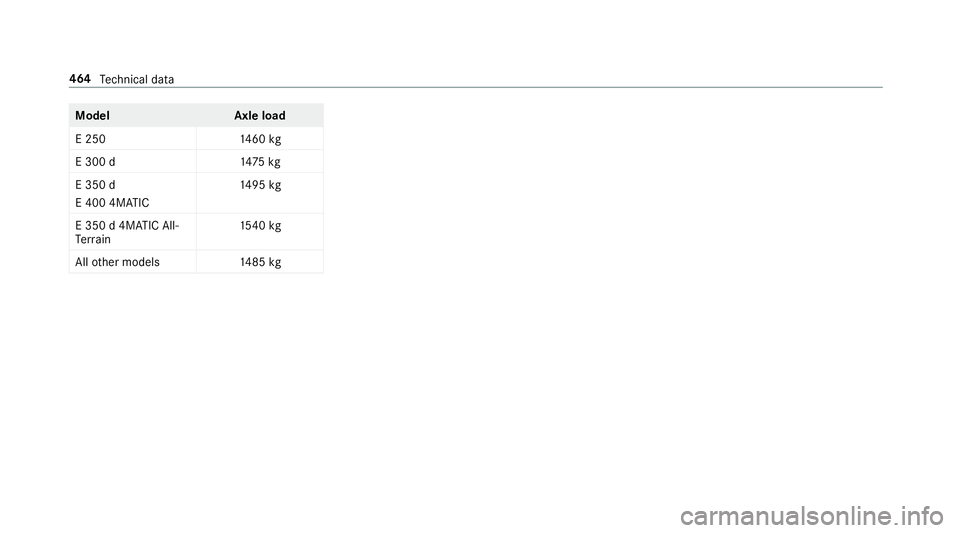Click the 1475 kg value
The image size is (960, 533).
260,162
